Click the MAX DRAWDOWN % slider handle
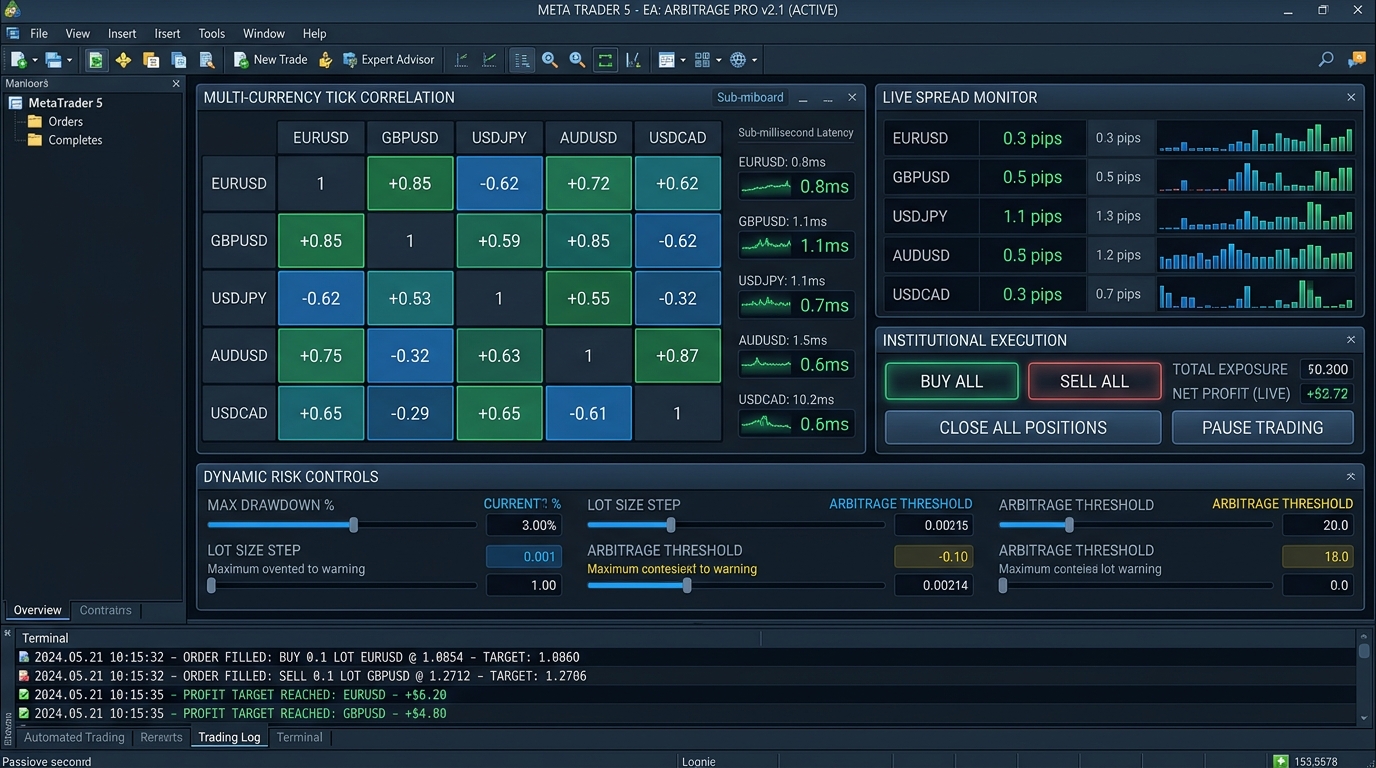Screen dimensions: 1376x768 click(x=353, y=525)
